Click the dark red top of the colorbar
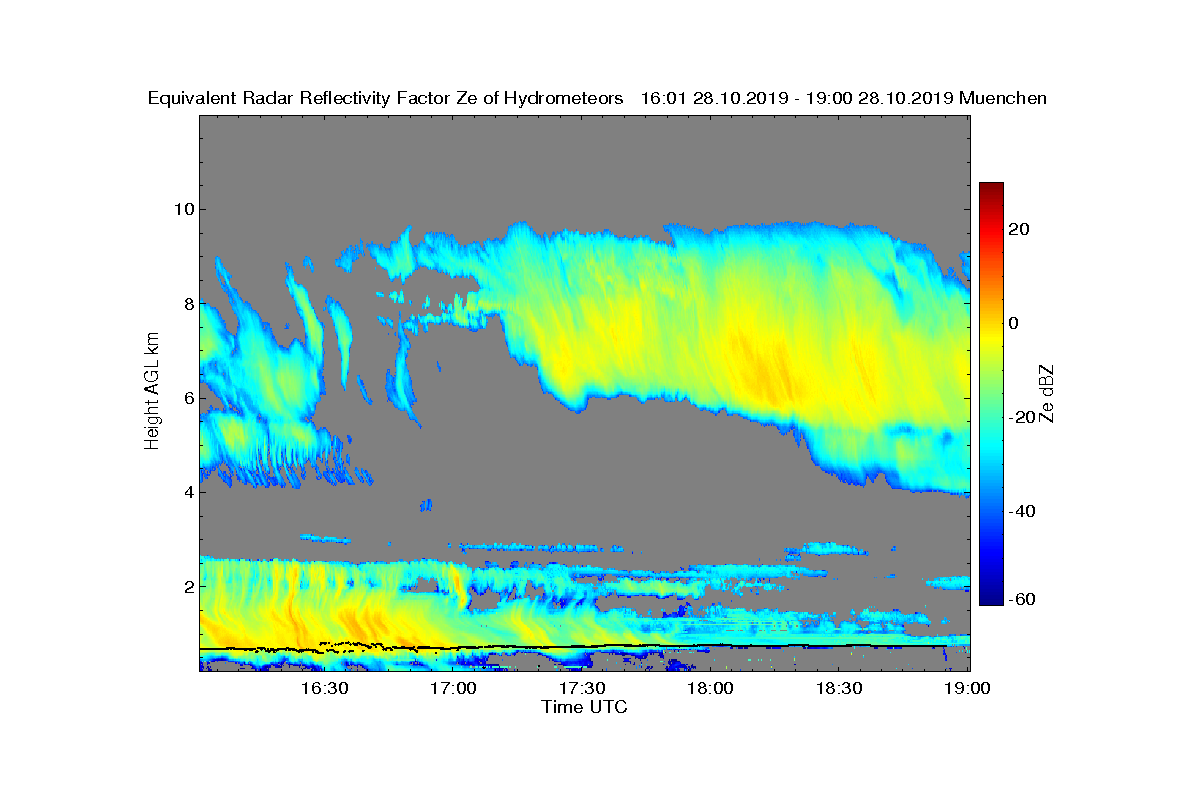This screenshot has width=1200, height=800. [x=991, y=189]
